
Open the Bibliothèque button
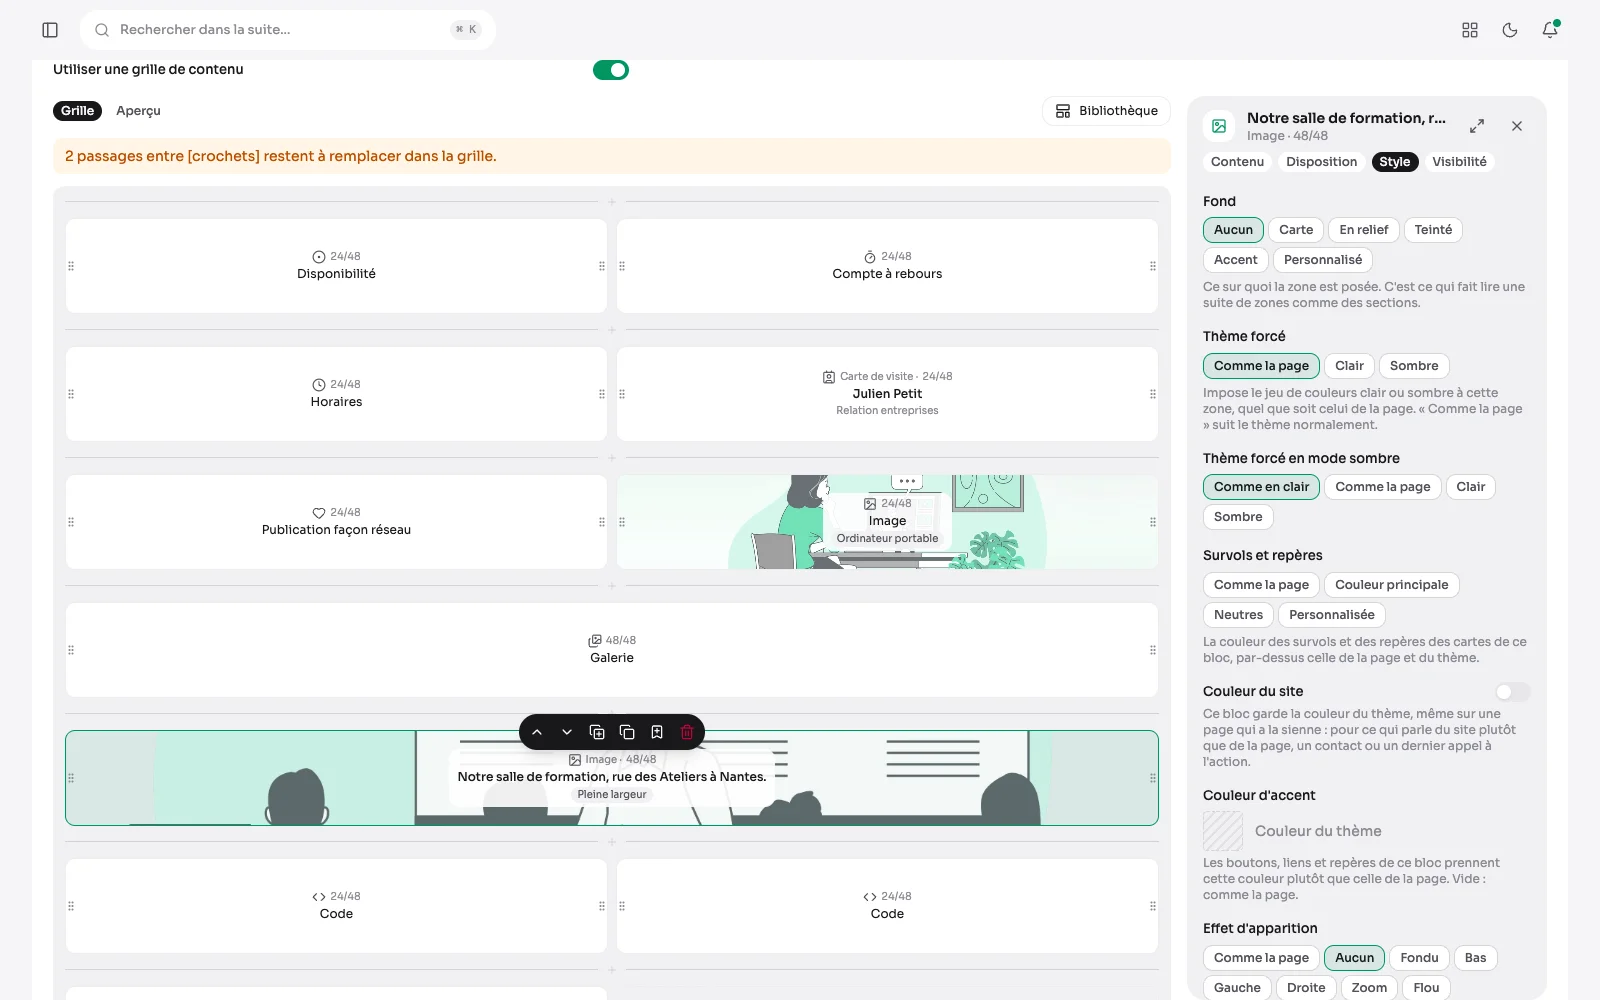pos(1106,111)
